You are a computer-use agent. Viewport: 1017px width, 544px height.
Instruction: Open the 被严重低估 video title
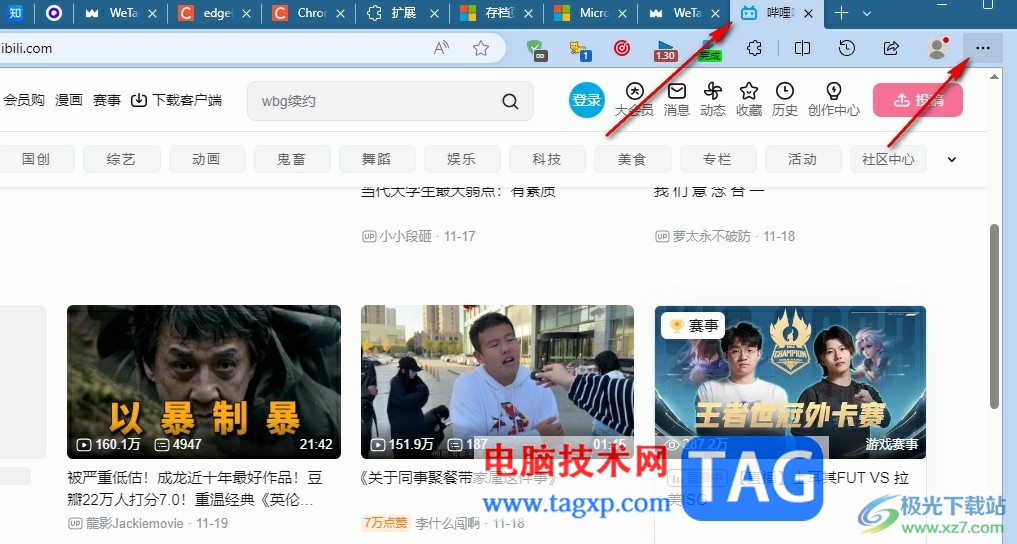click(x=195, y=489)
